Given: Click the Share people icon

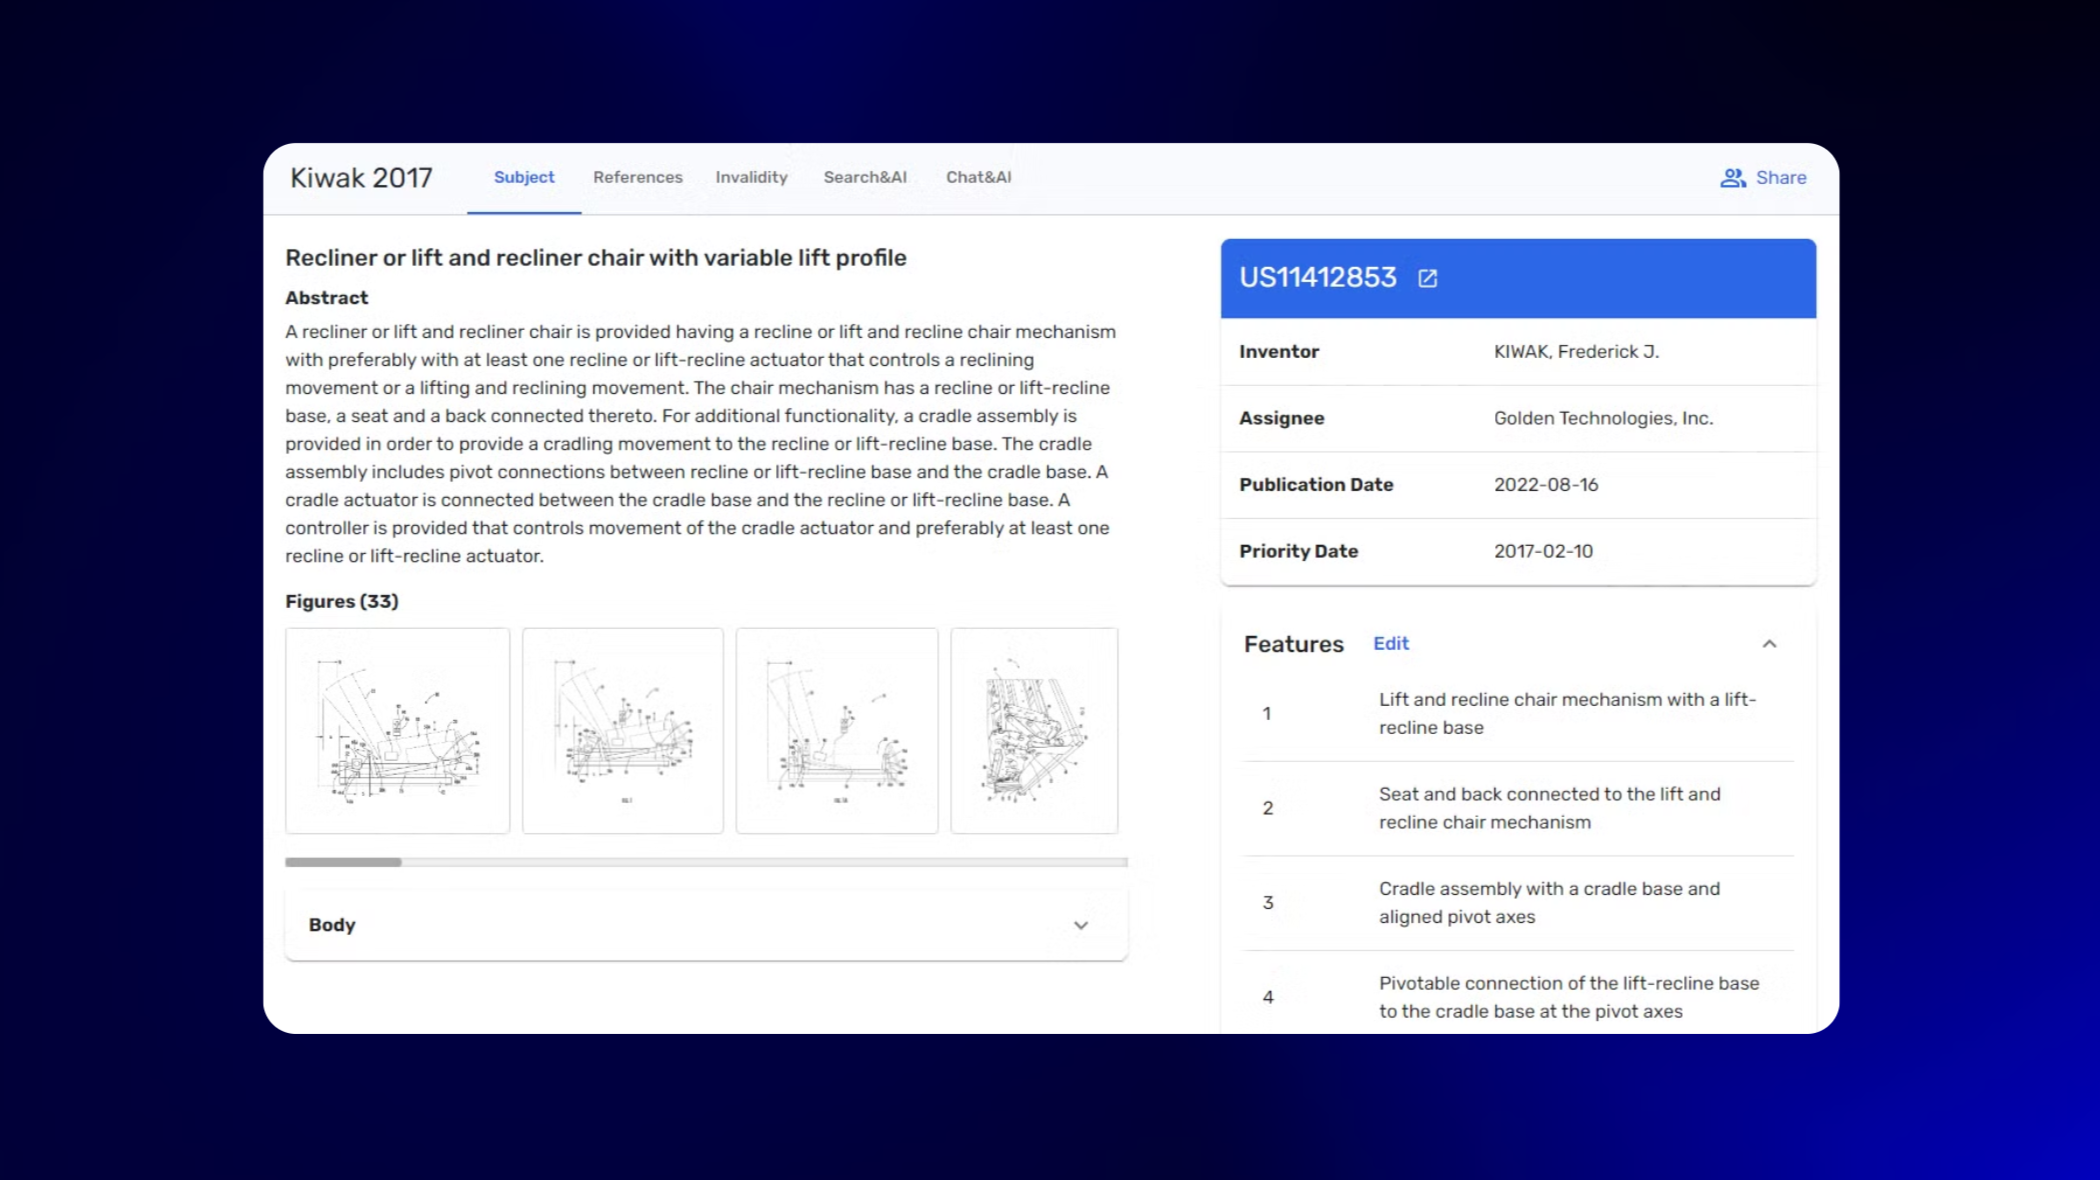Looking at the screenshot, I should tap(1732, 178).
